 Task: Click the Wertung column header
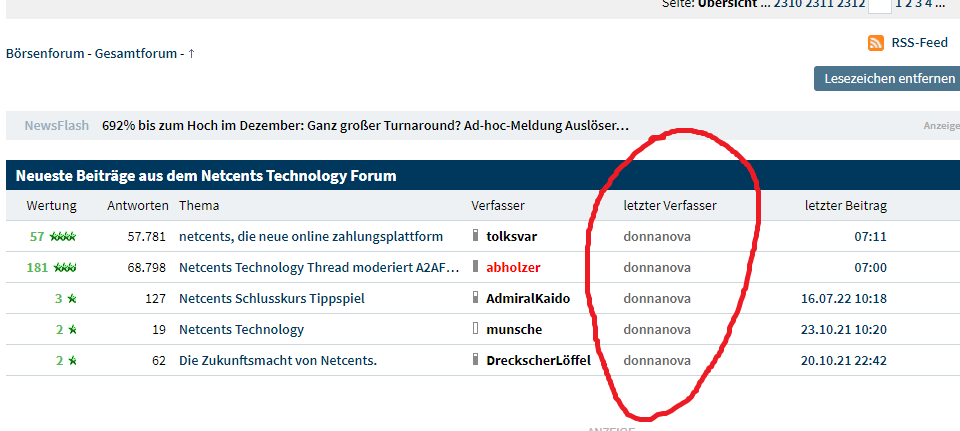pyautogui.click(x=51, y=206)
